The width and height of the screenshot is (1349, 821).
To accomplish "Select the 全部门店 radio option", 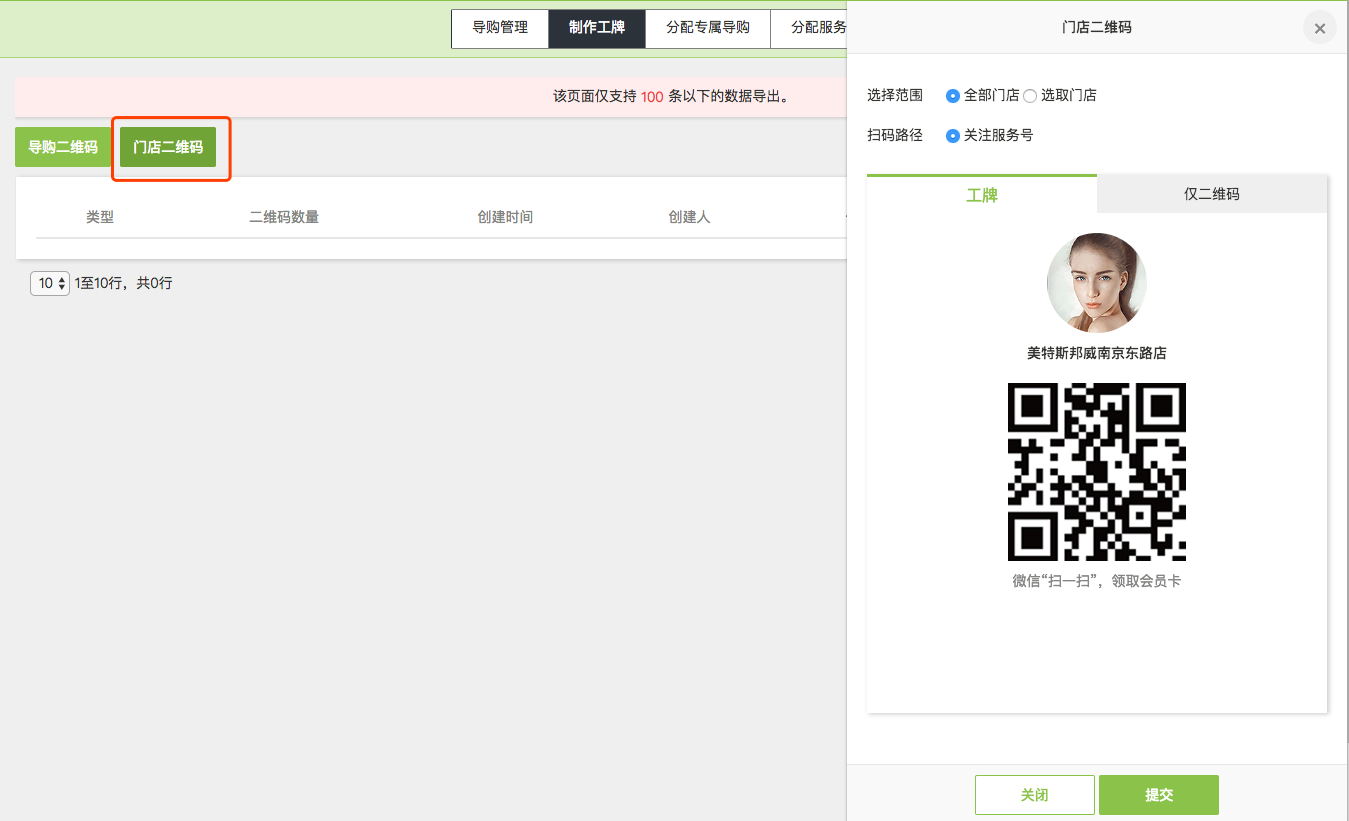I will [953, 96].
